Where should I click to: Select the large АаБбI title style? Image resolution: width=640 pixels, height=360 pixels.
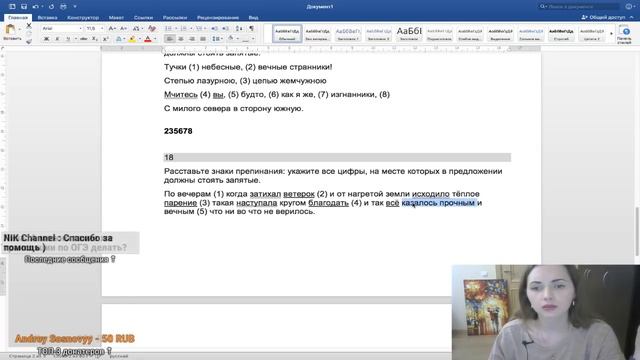tap(409, 33)
